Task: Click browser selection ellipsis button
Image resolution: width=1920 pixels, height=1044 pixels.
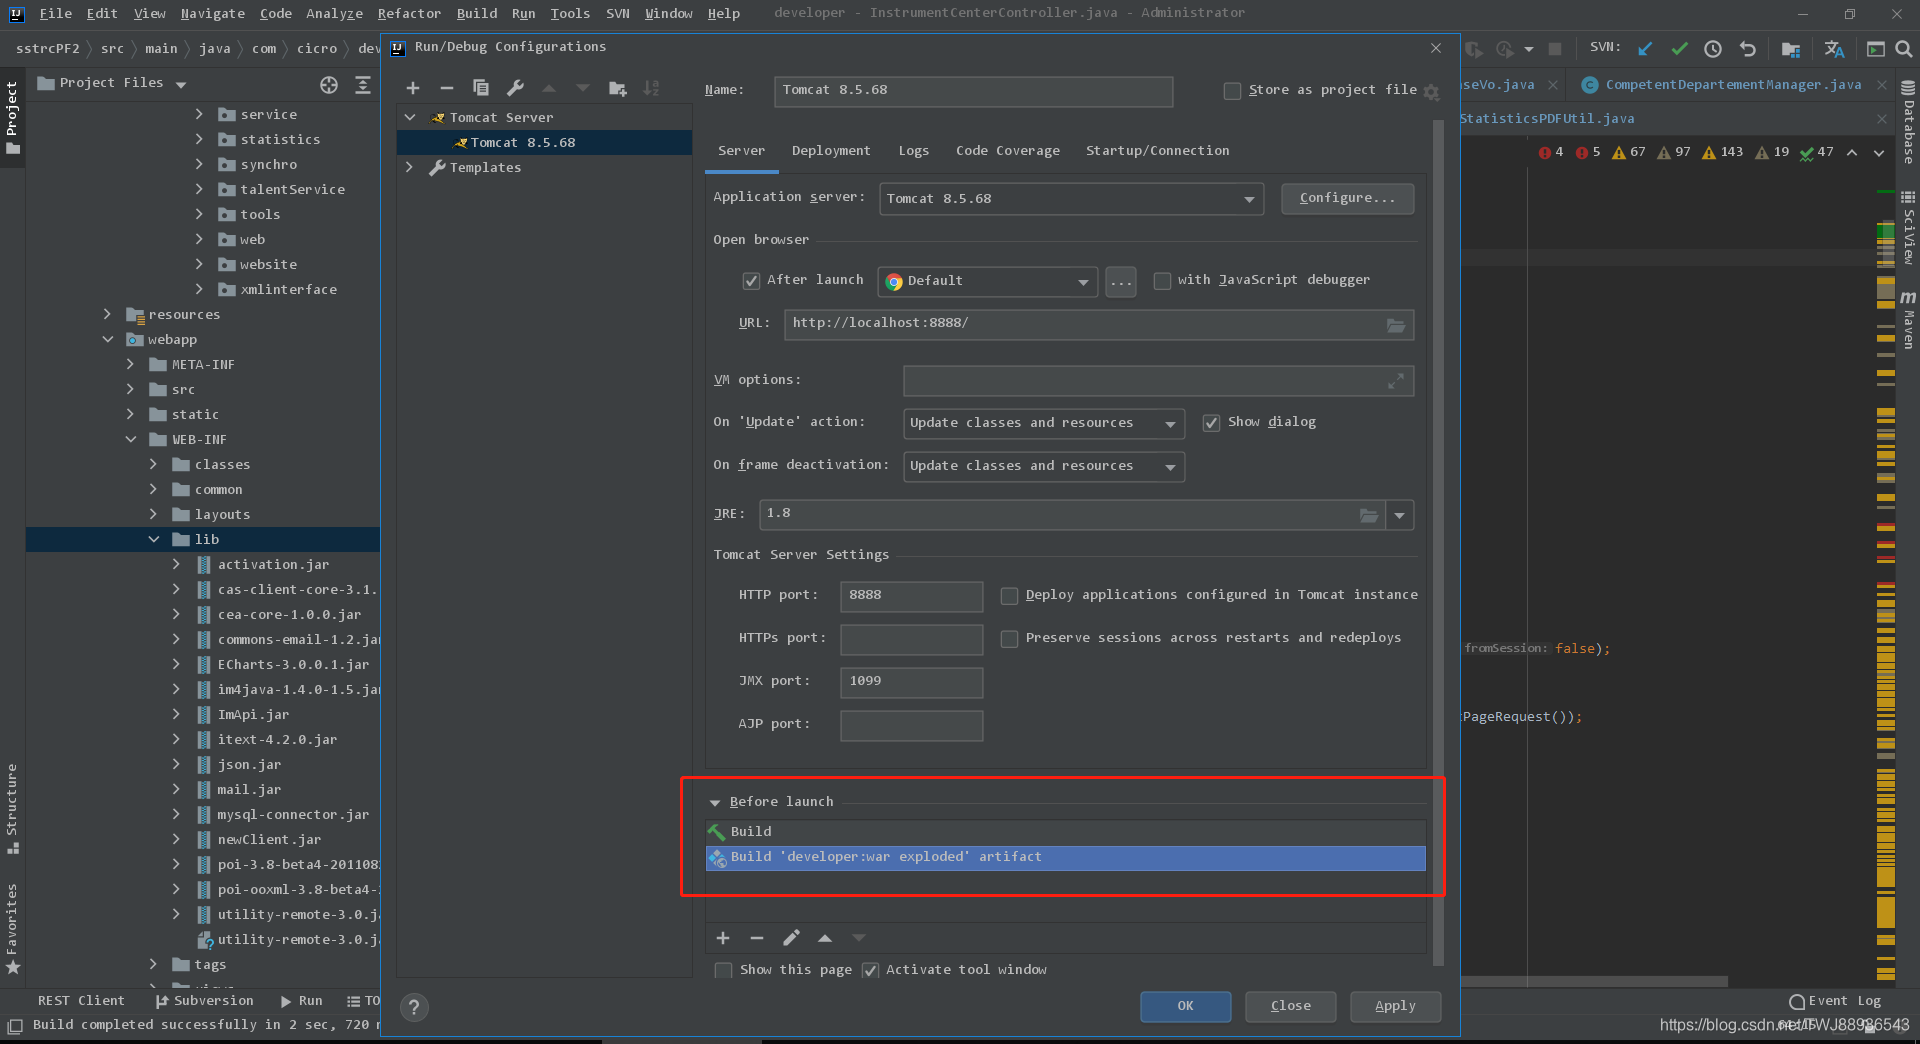Action: 1121,282
